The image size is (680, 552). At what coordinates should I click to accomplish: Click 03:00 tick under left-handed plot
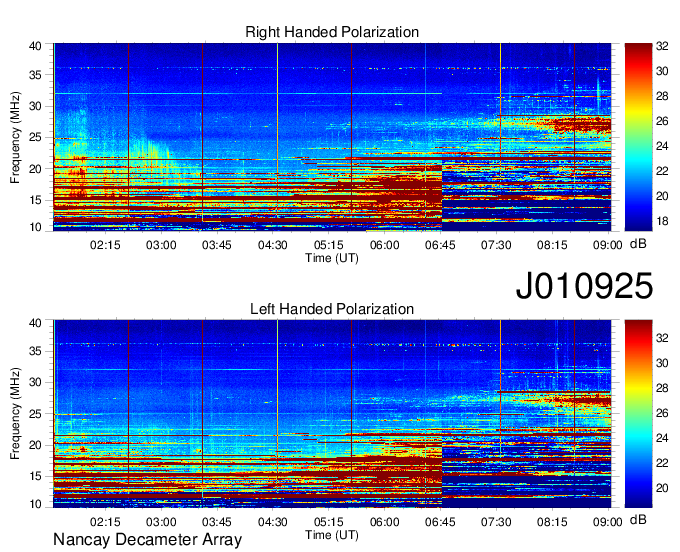point(161,521)
